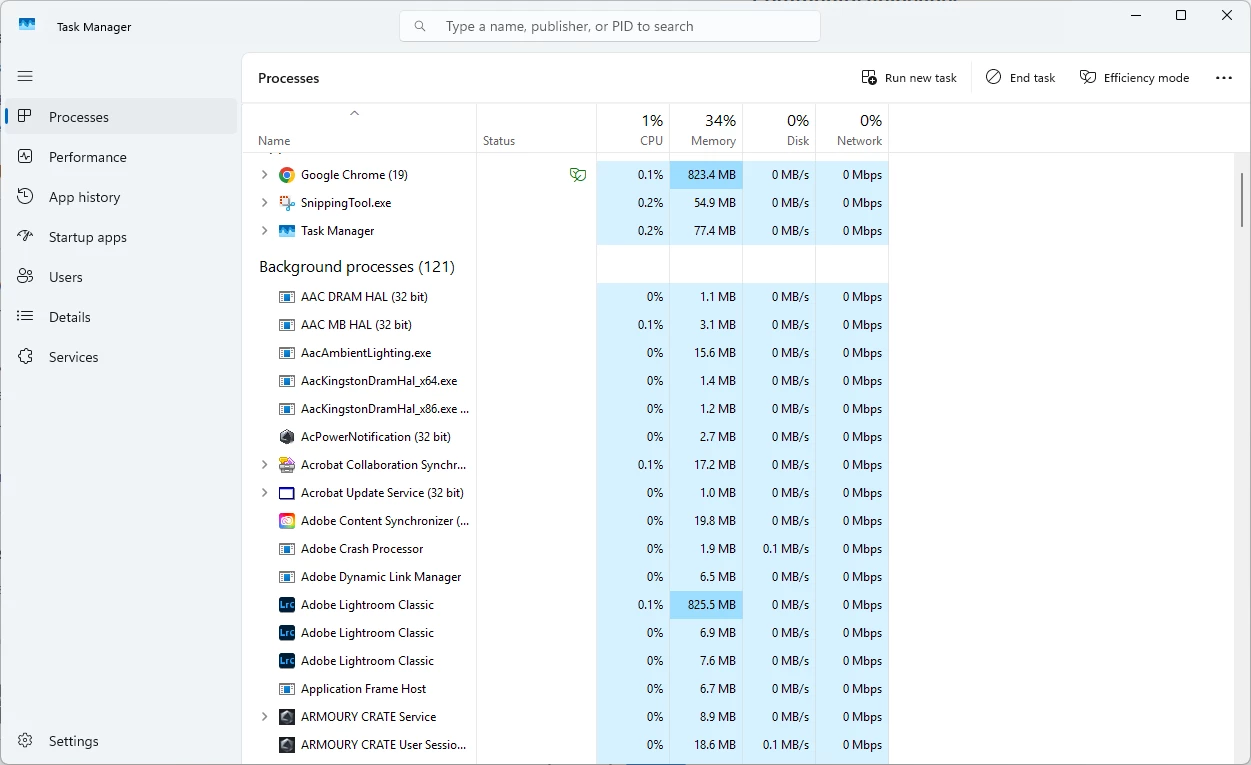Click the Background processes (121) heading

(357, 267)
